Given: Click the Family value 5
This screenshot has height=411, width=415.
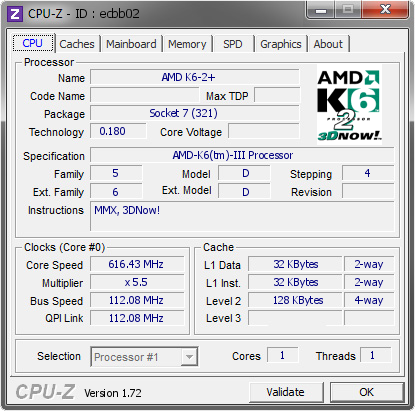Looking at the screenshot, I should (x=116, y=173).
